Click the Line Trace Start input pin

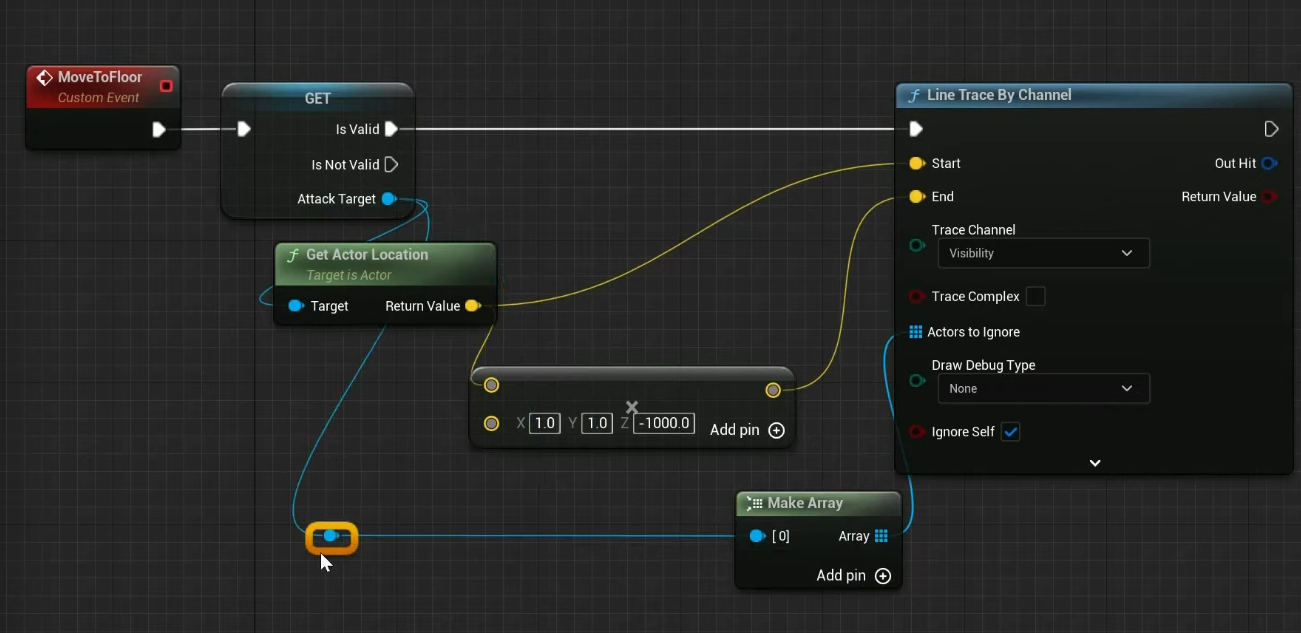[x=916, y=163]
